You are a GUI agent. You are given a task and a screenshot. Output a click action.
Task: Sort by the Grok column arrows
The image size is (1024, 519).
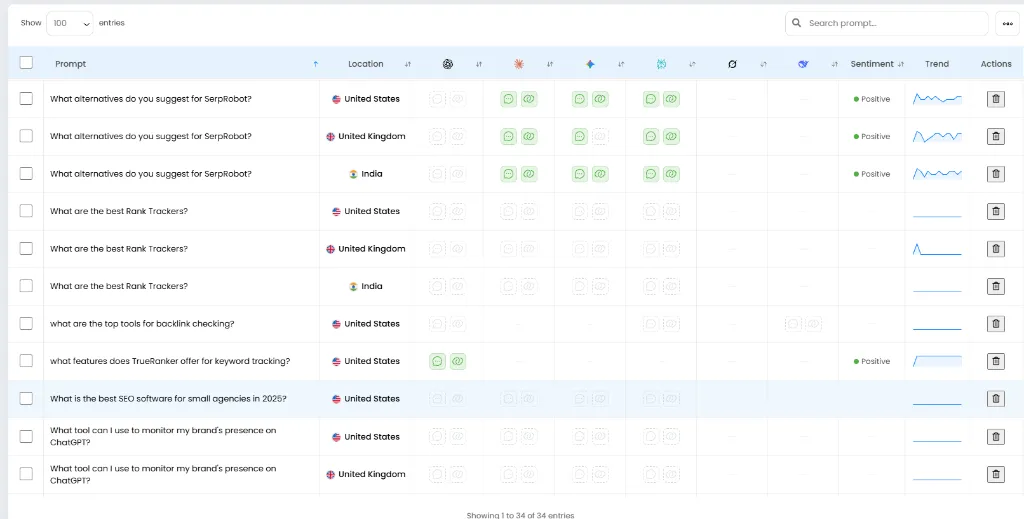[763, 64]
